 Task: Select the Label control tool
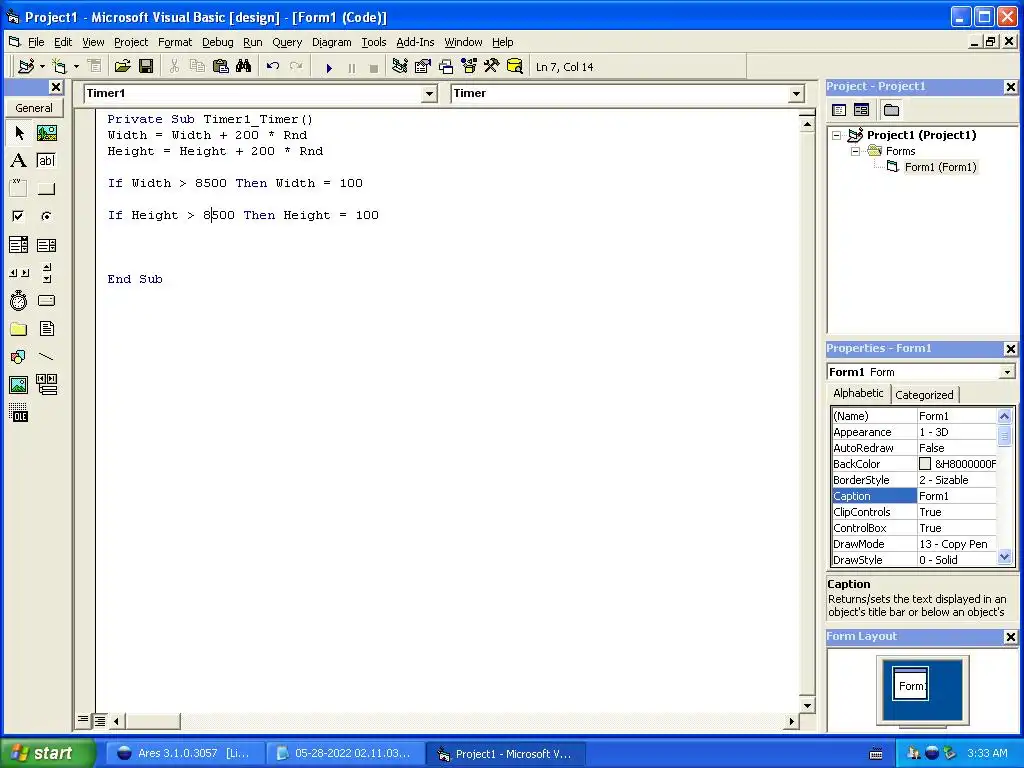click(19, 161)
